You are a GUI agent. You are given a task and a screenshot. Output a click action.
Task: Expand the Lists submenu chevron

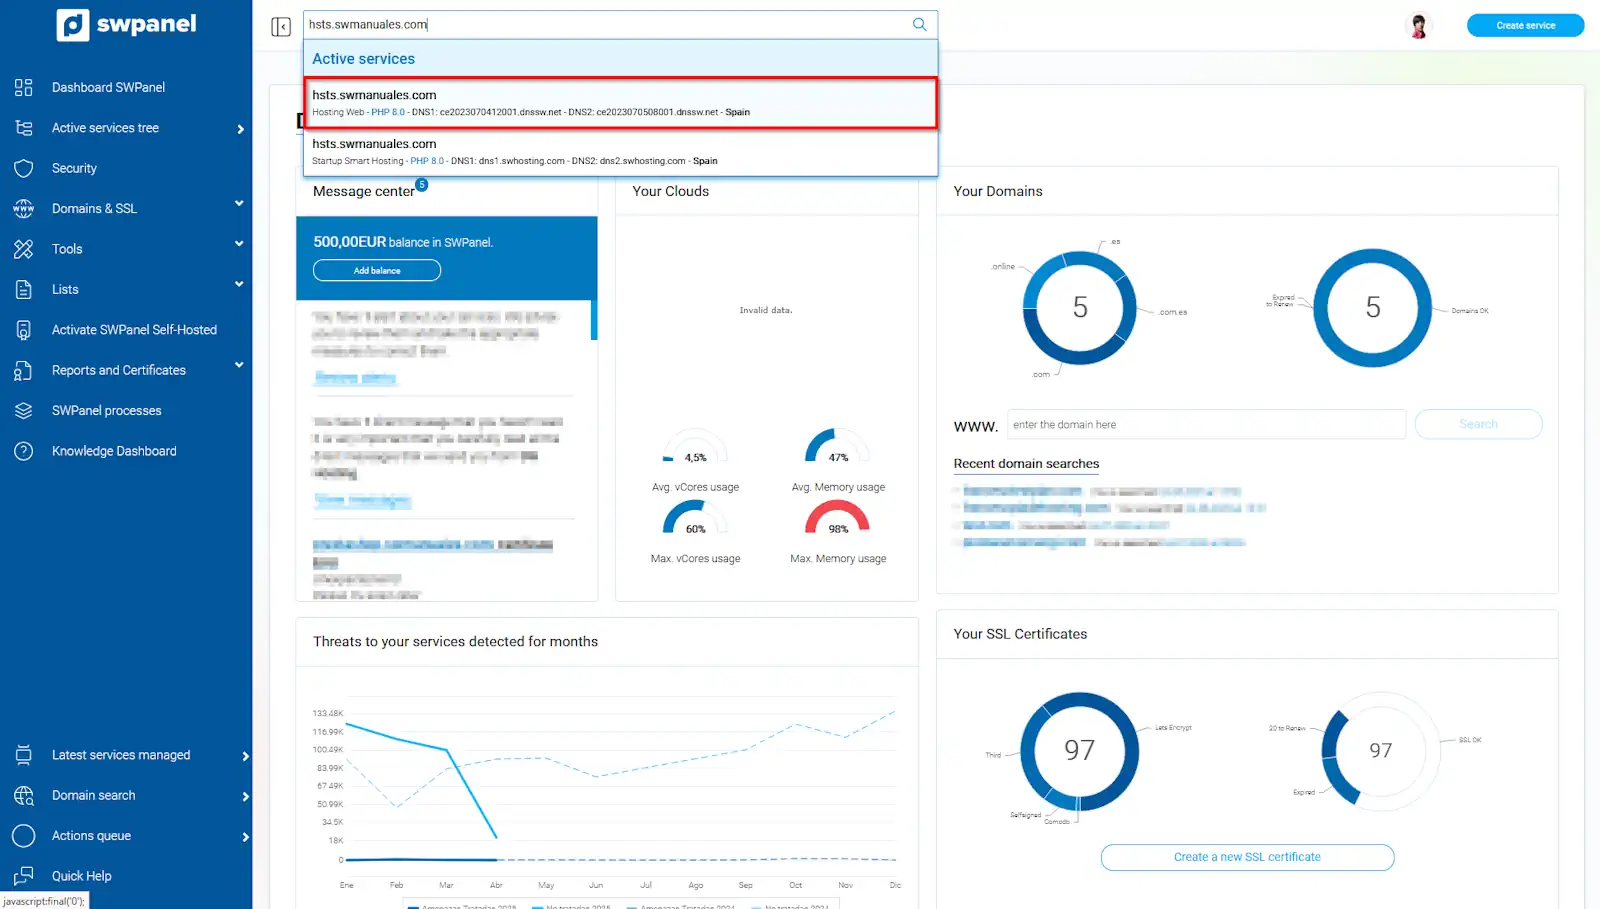coord(239,284)
